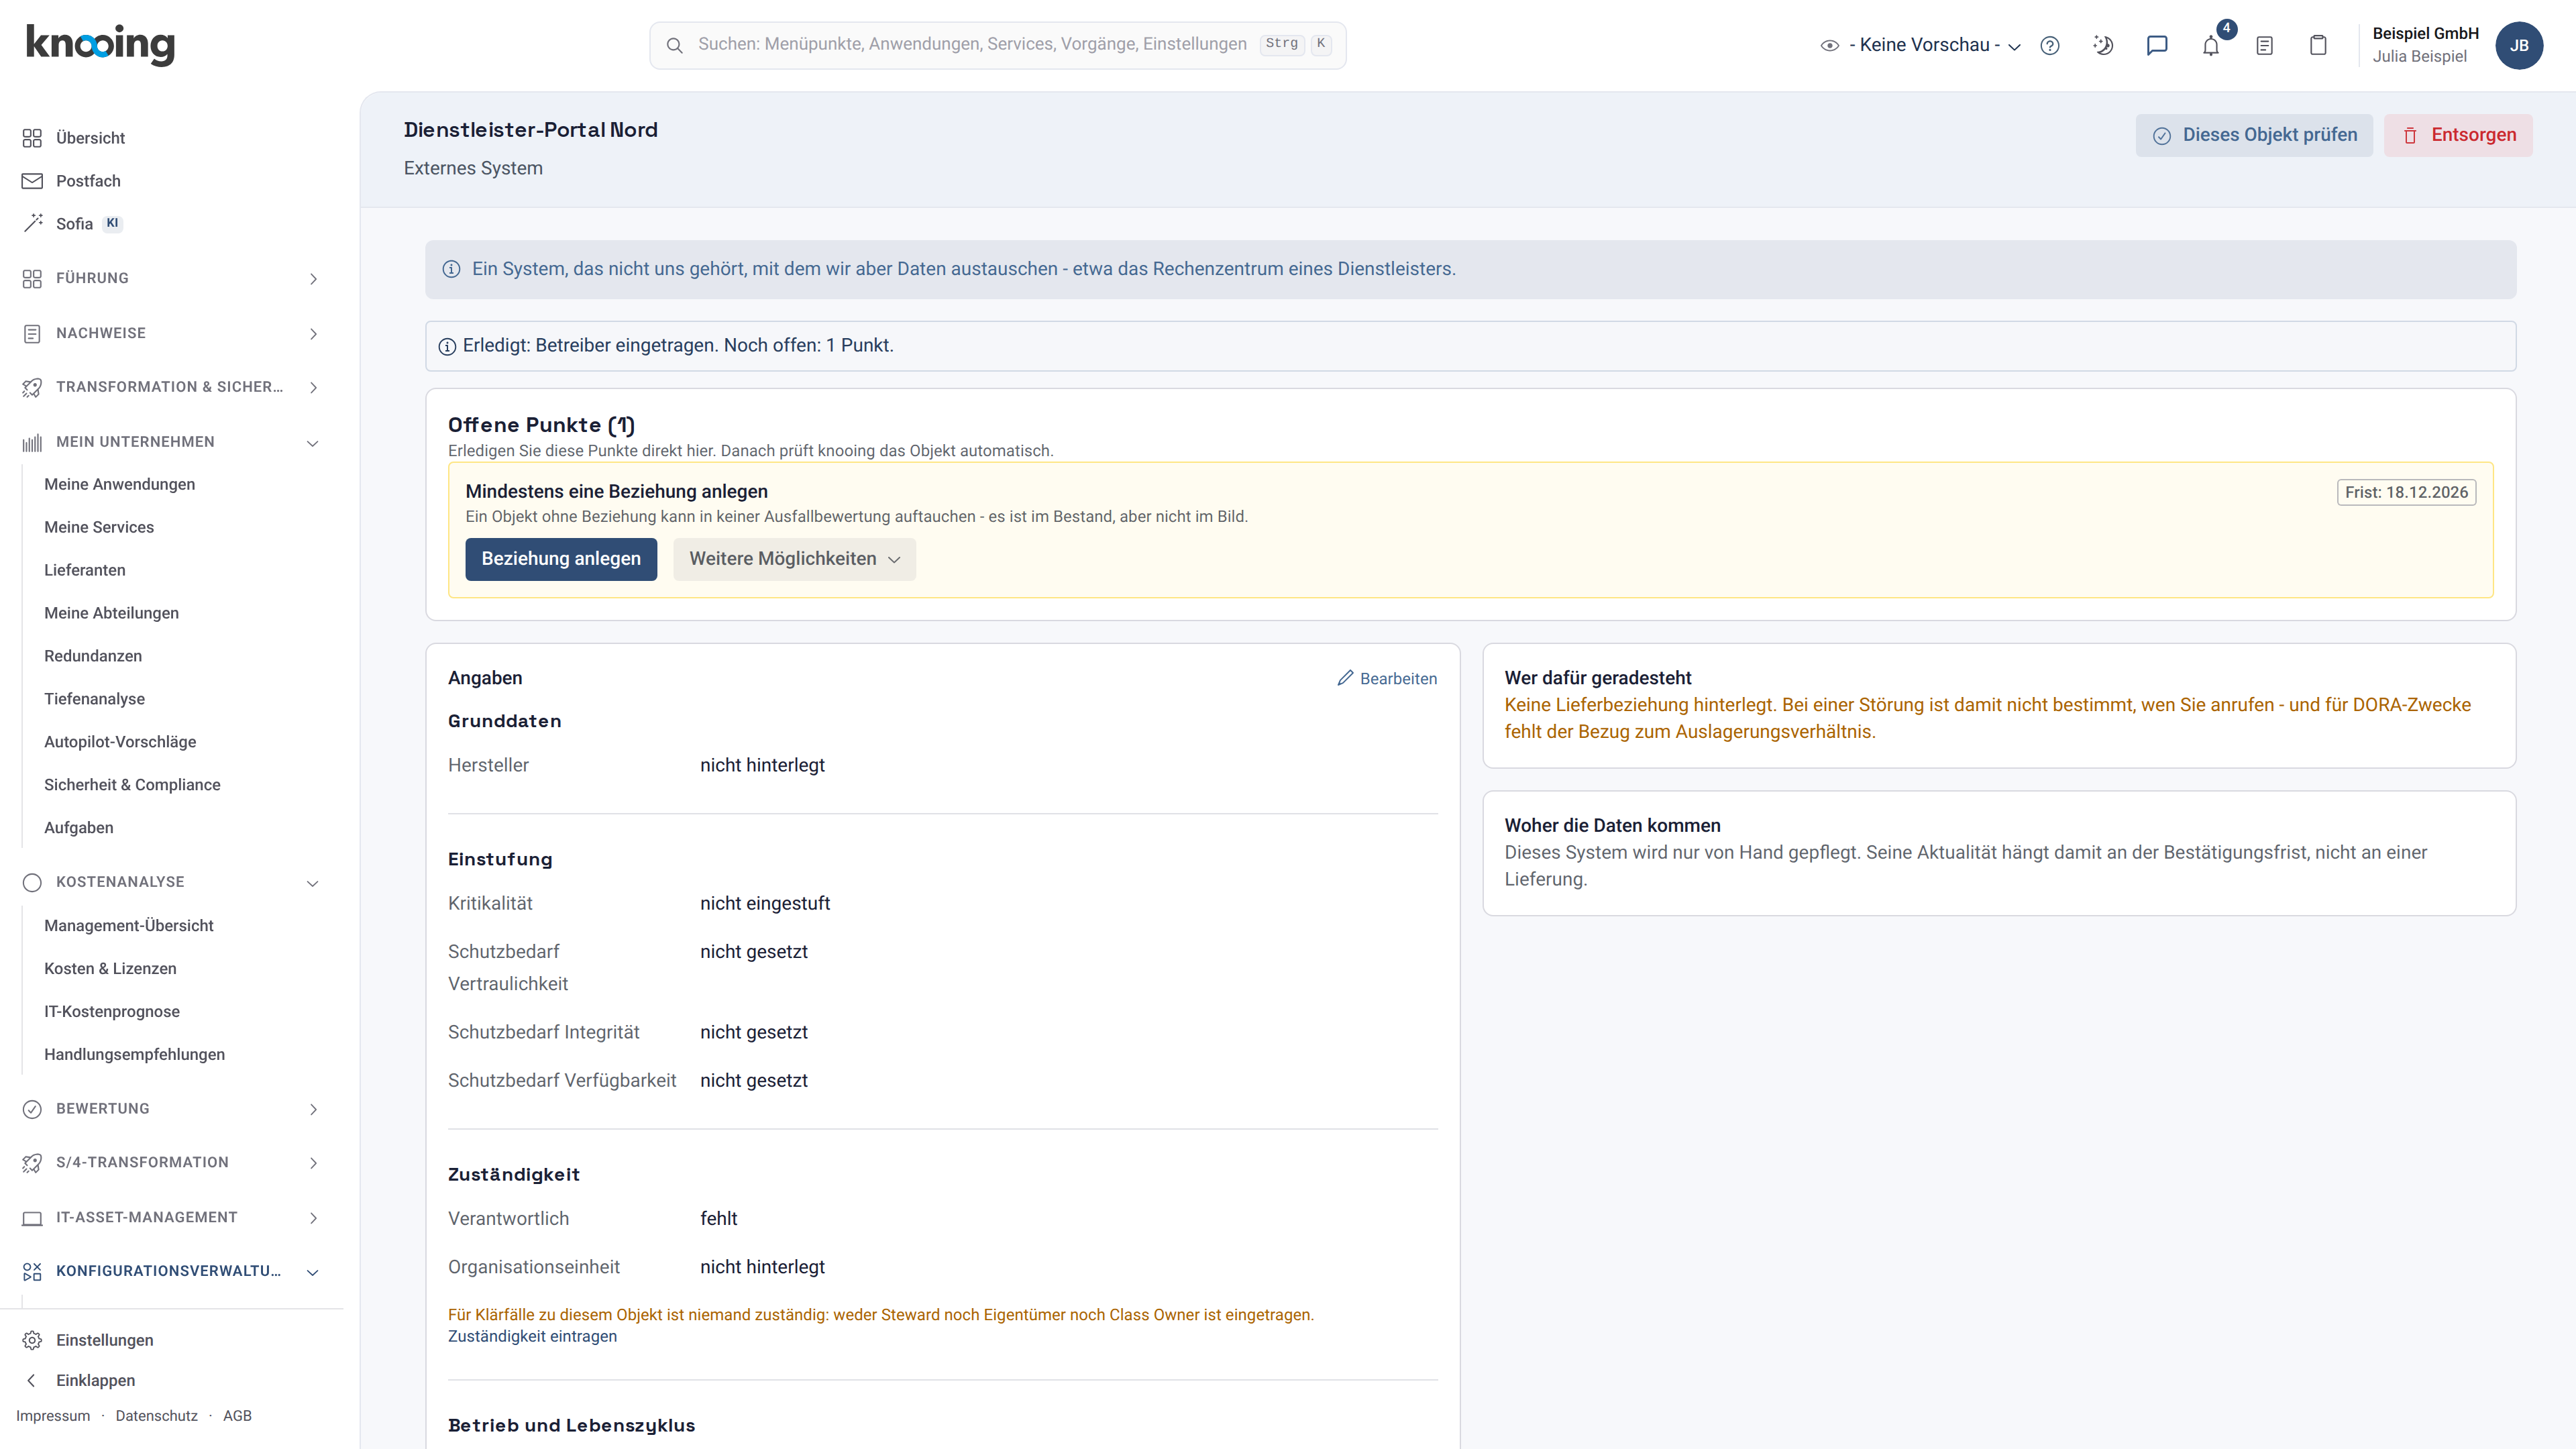Collapse the KOSTENANALYSE section chevron

[x=313, y=883]
